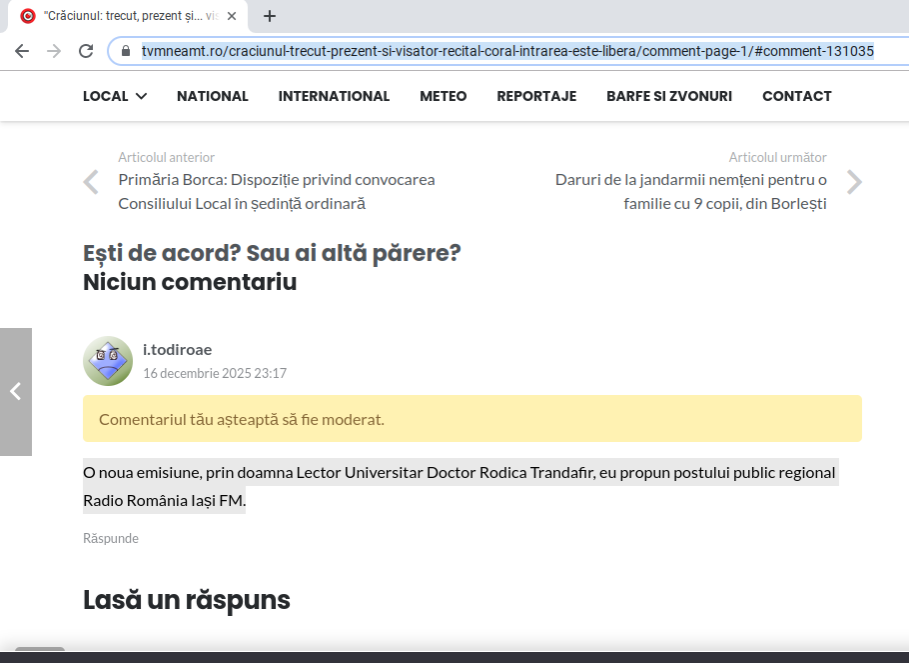Image resolution: width=909 pixels, height=663 pixels.
Task: Click the CONTACT menu link
Action: point(796,96)
